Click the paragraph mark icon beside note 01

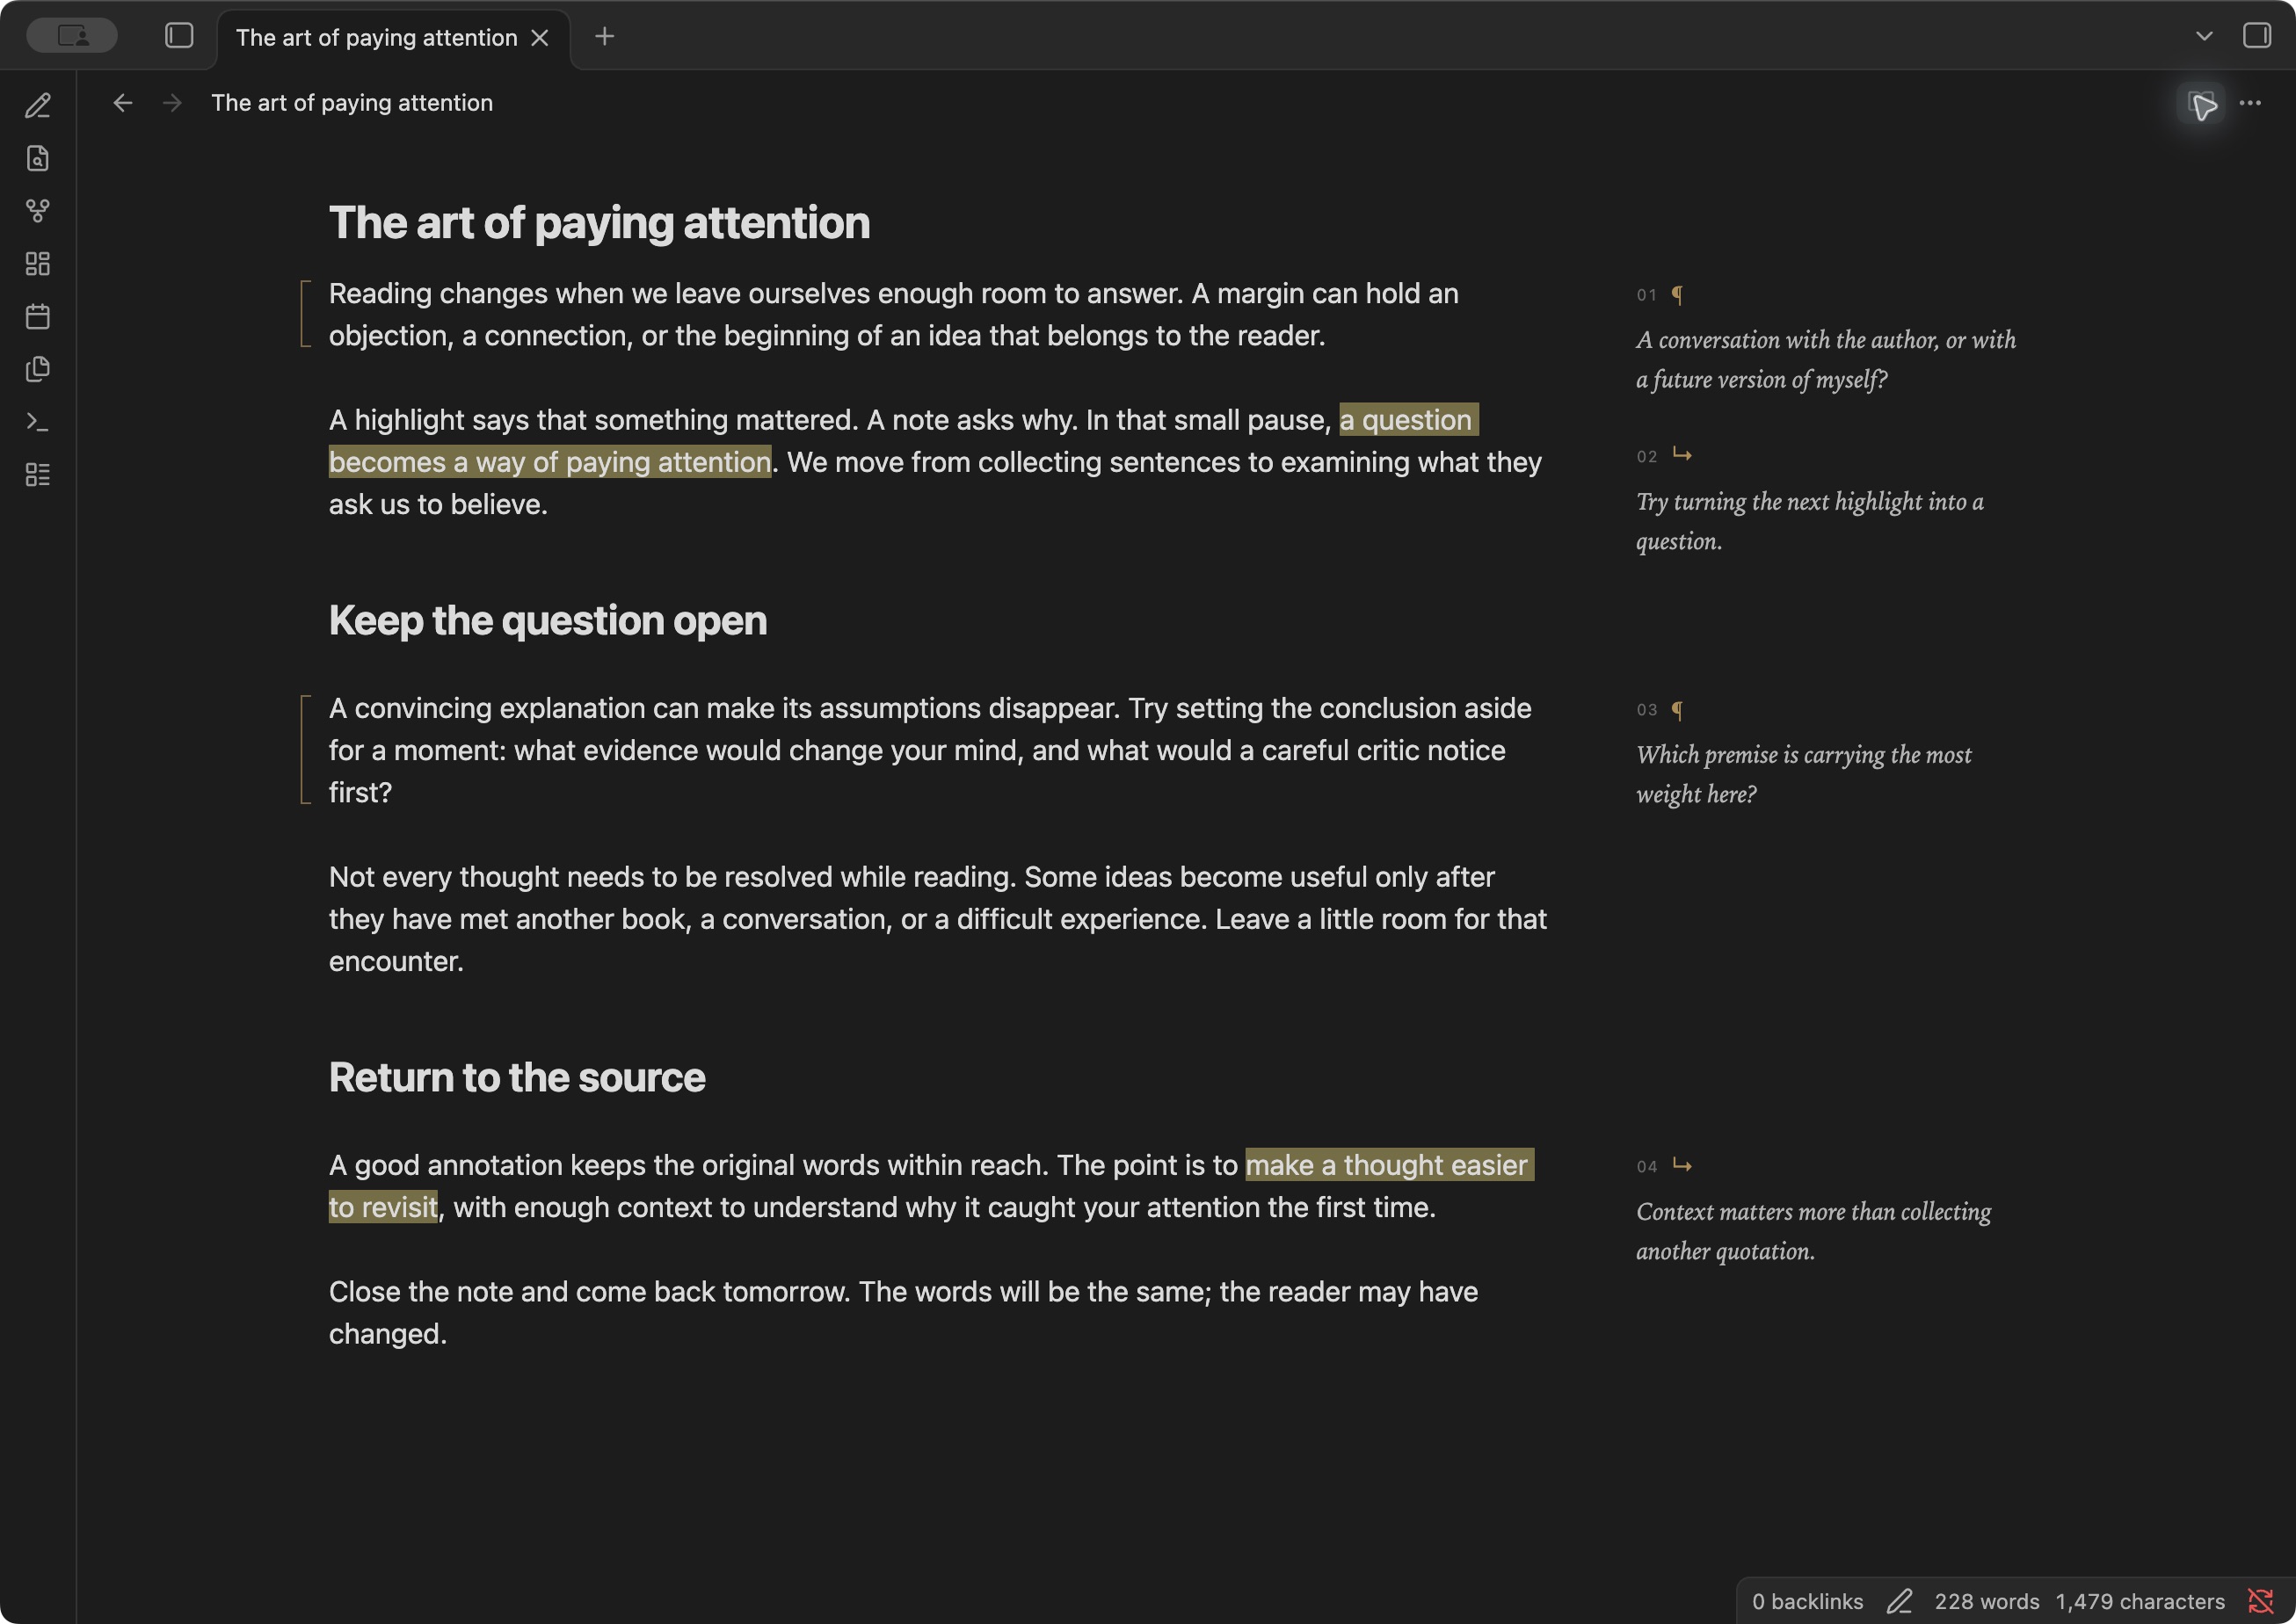[x=1677, y=294]
